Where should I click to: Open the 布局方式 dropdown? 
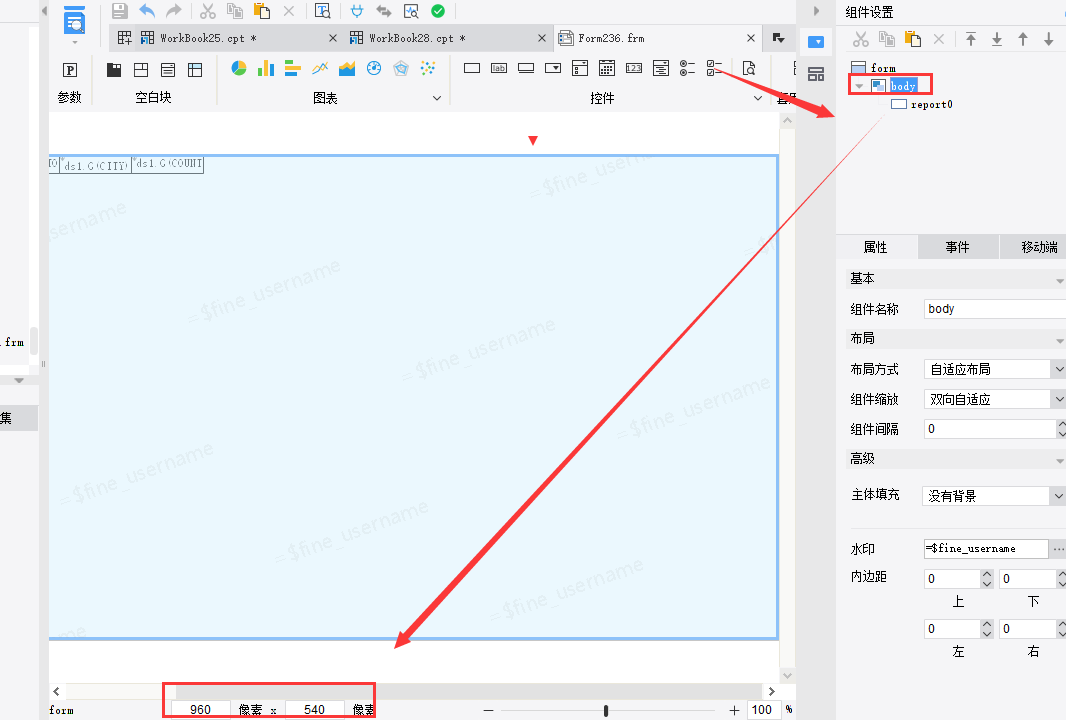point(995,369)
